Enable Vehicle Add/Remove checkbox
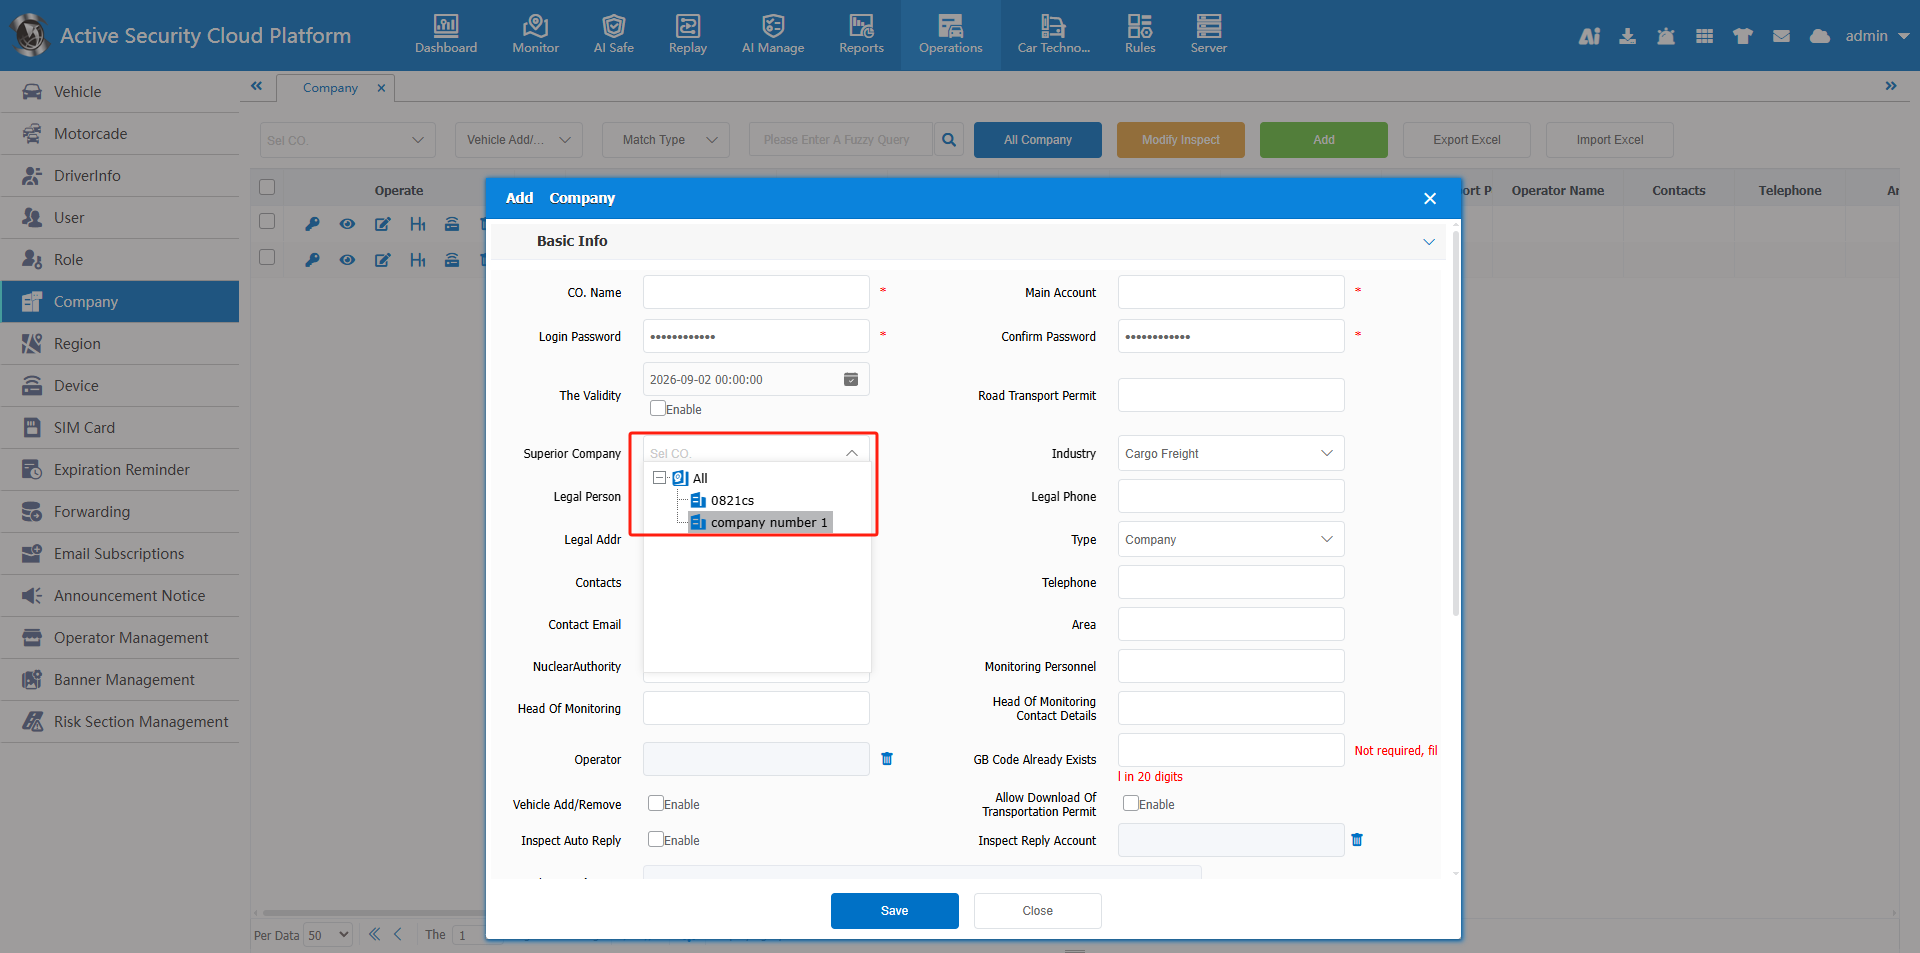Image resolution: width=1920 pixels, height=953 pixels. pyautogui.click(x=656, y=804)
